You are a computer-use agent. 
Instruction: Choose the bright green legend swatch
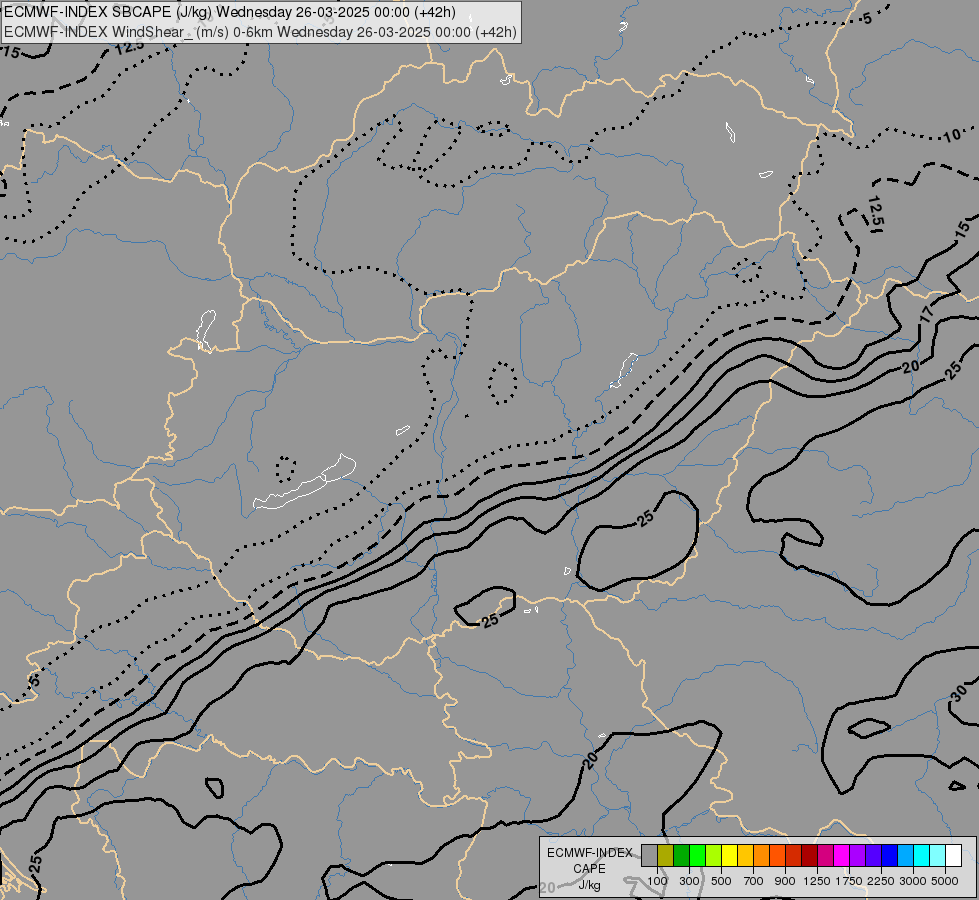coord(697,855)
